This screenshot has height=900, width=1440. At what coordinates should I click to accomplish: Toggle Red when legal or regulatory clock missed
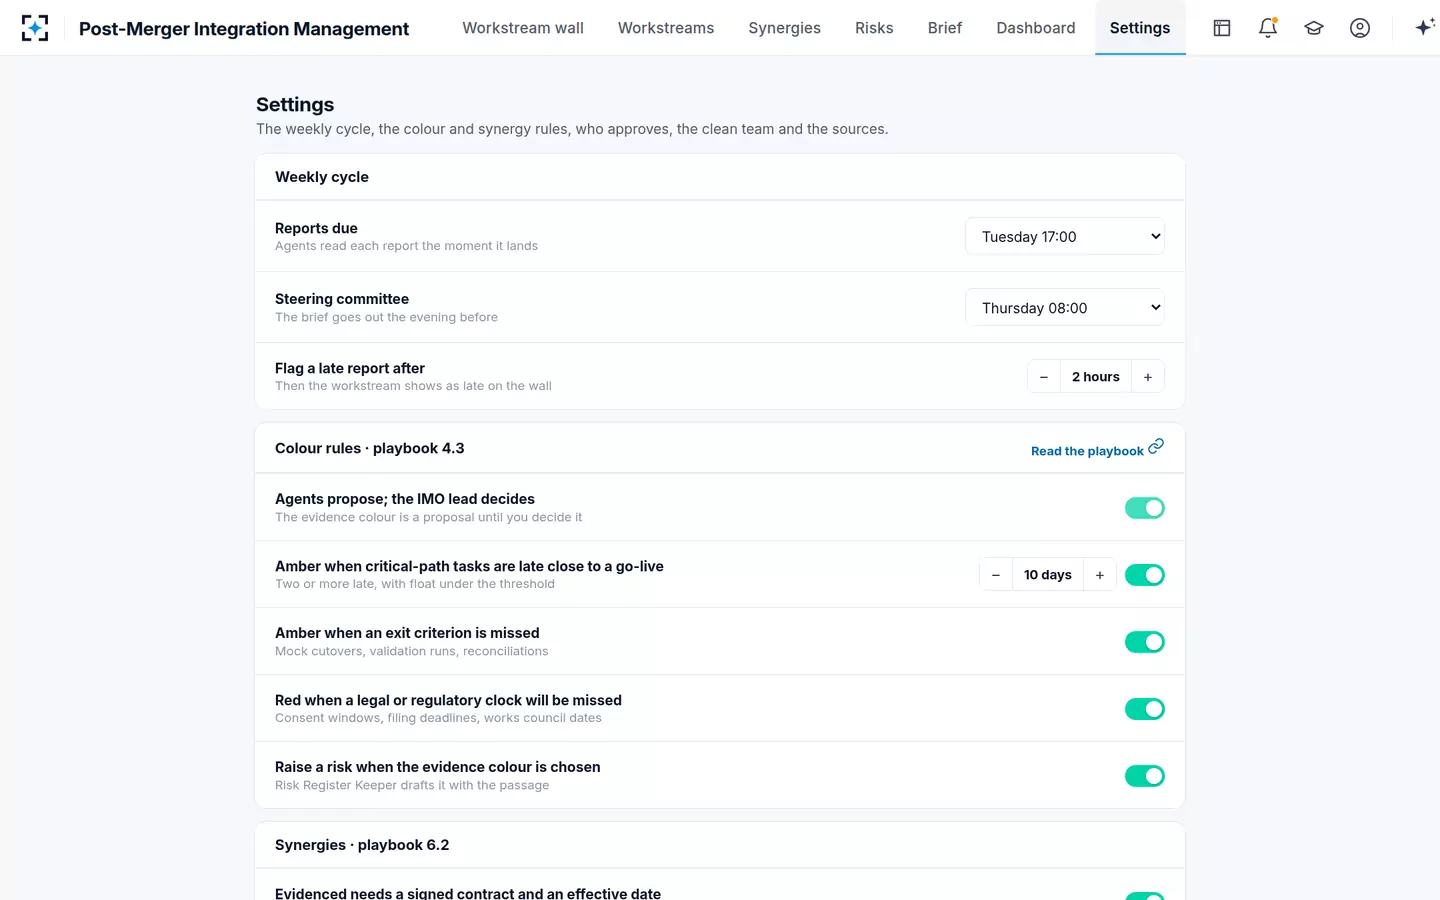point(1145,709)
